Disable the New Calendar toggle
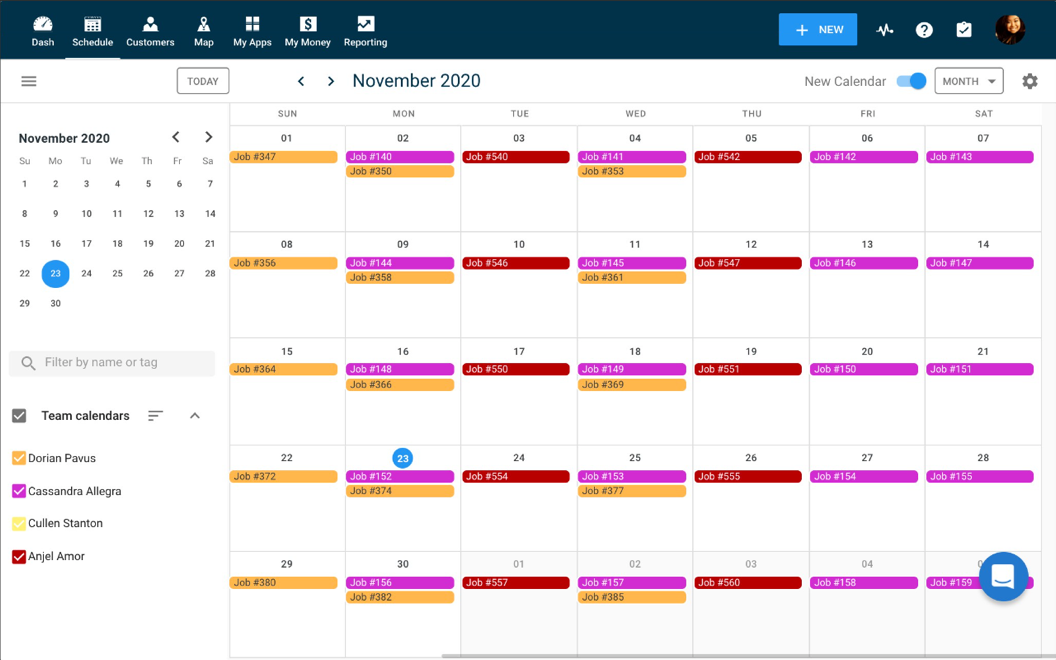1056x660 pixels. click(x=909, y=81)
